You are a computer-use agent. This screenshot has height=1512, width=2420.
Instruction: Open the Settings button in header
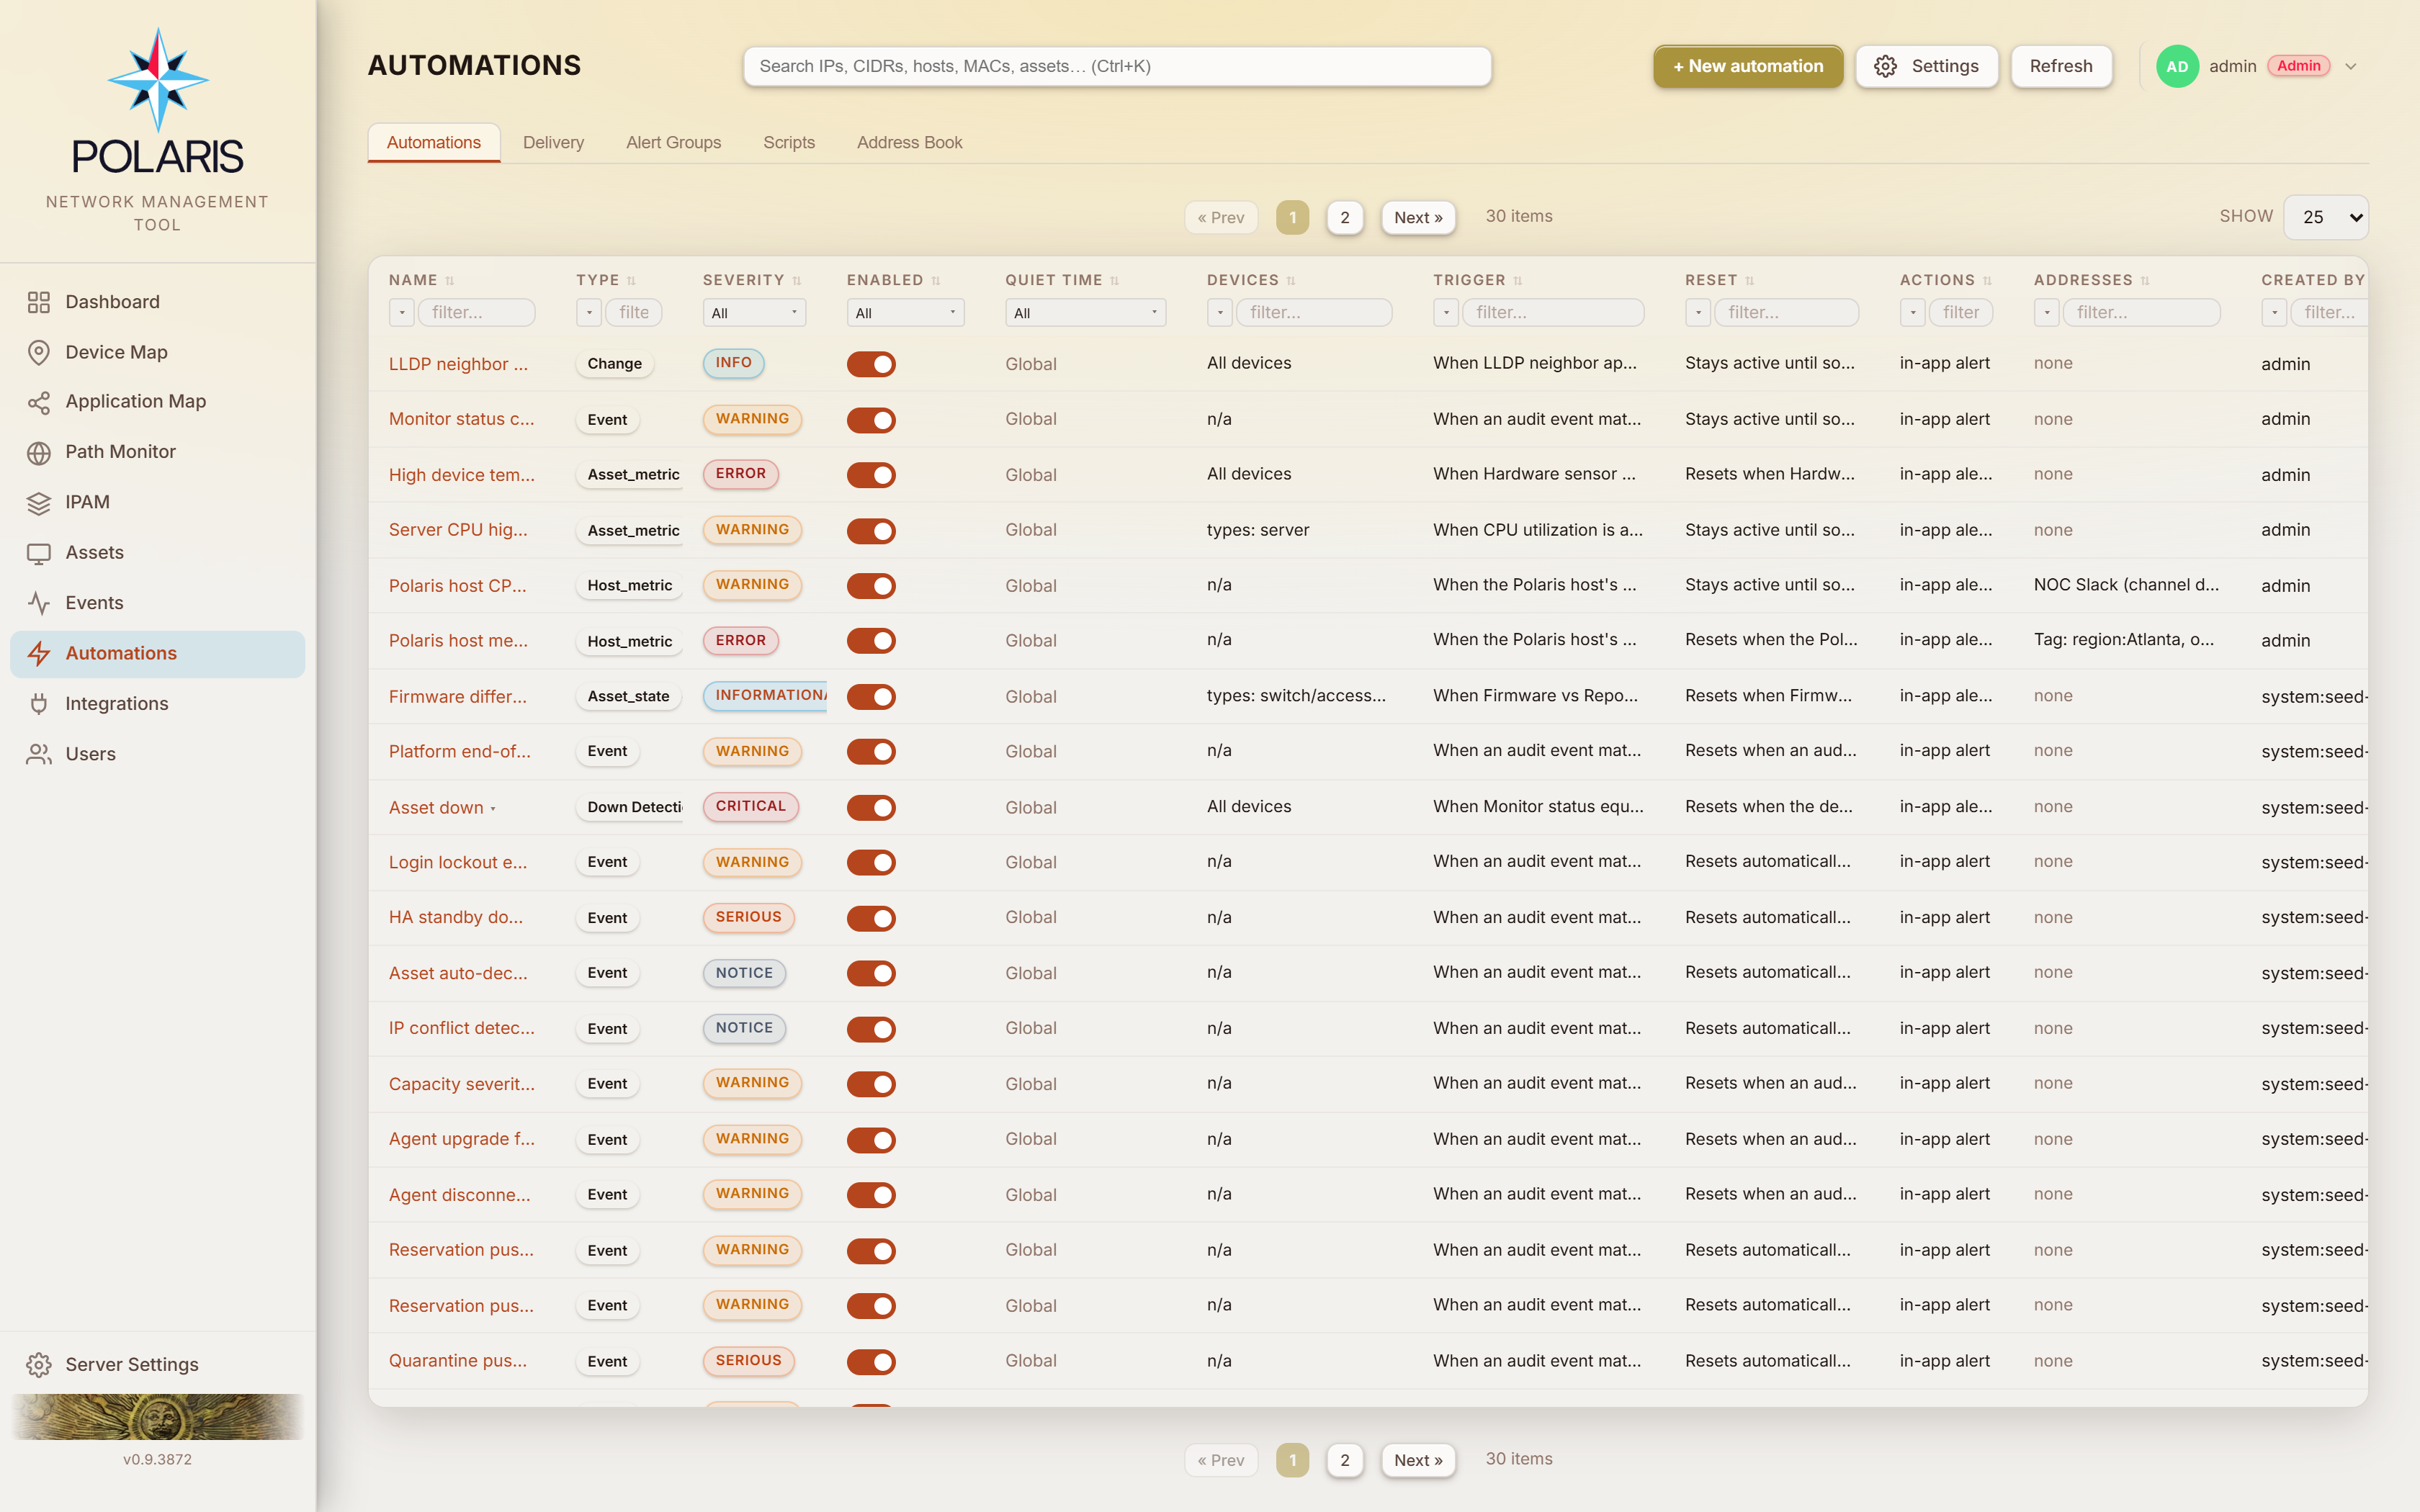[x=1926, y=66]
